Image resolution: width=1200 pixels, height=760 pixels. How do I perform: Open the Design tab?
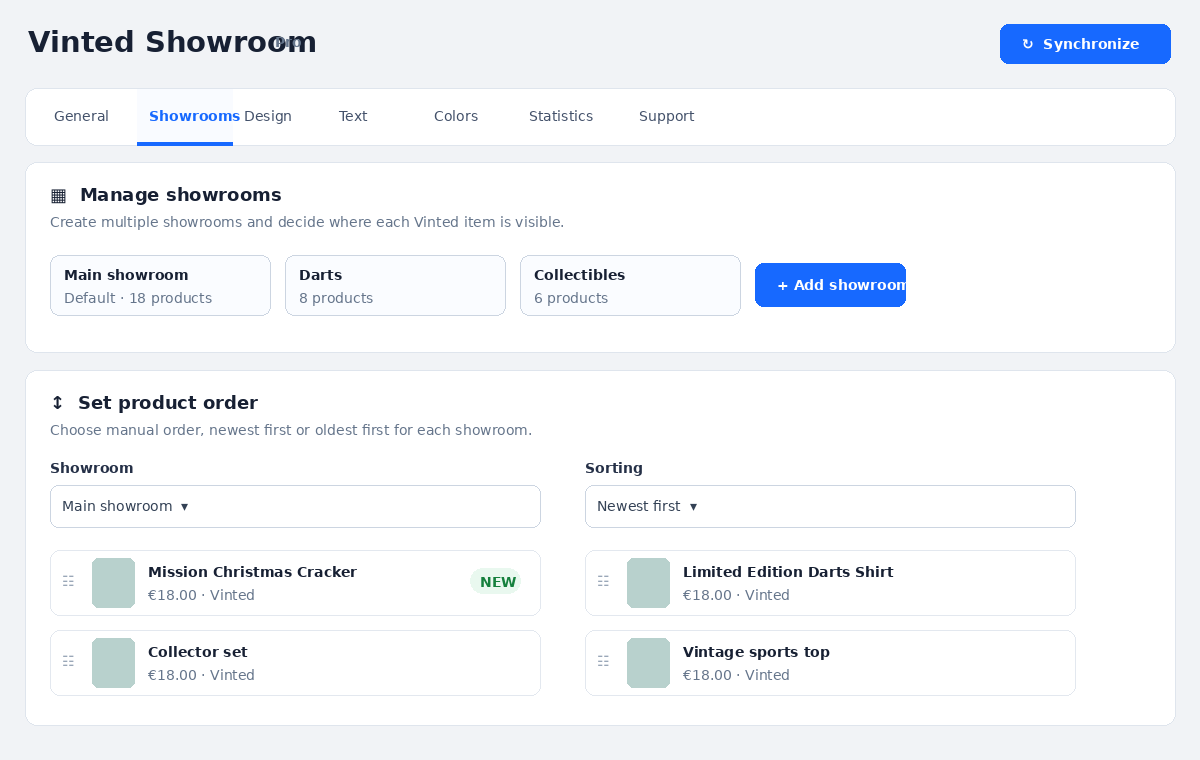(268, 116)
